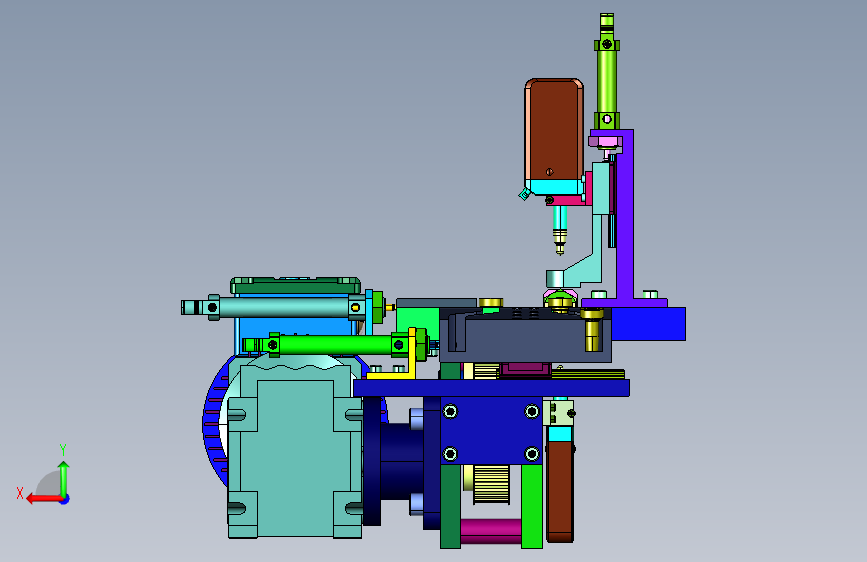Select the brown block at the lower right
867x562 pixels.
point(560,490)
